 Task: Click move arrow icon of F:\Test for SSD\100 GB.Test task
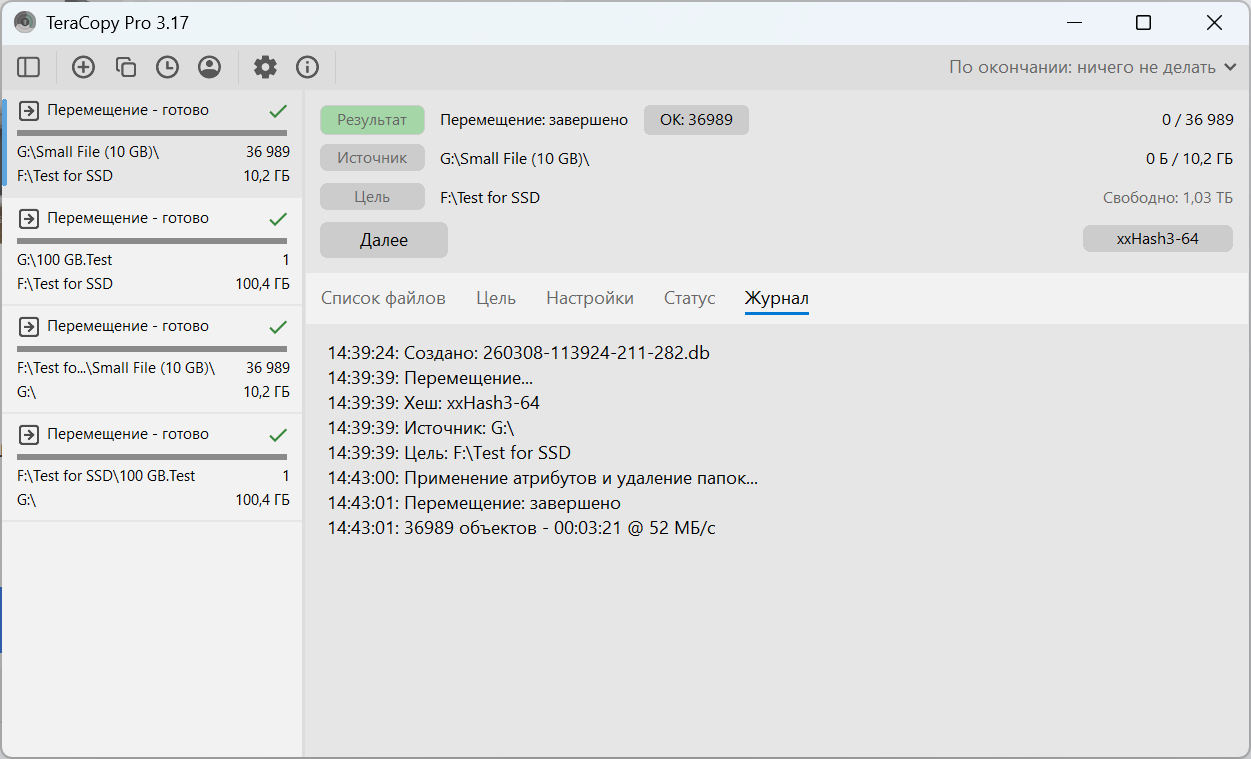[29, 434]
